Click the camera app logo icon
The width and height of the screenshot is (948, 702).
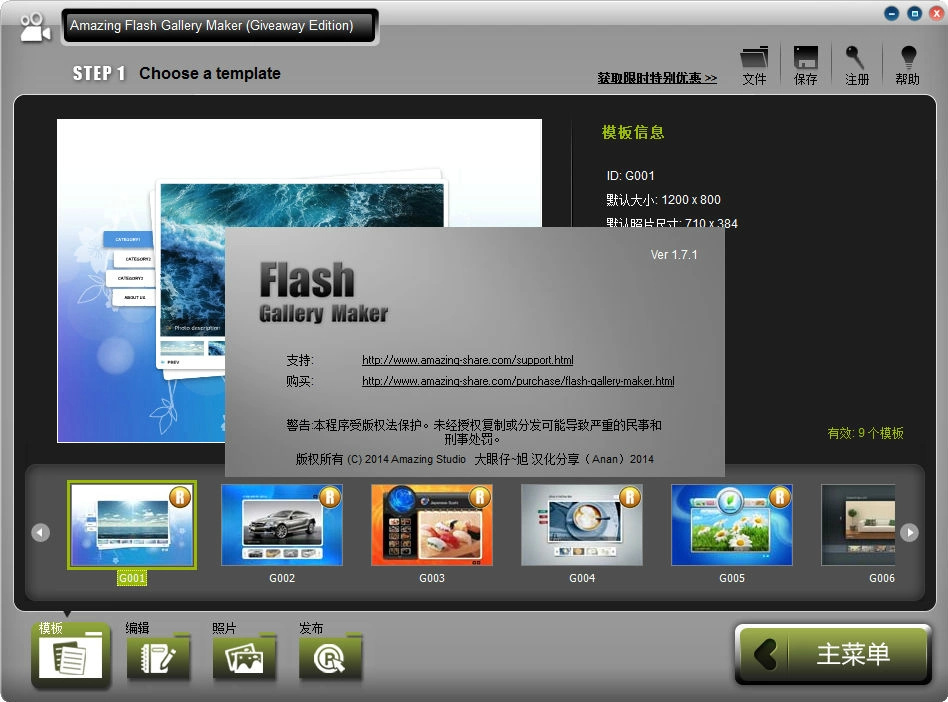(x=34, y=27)
